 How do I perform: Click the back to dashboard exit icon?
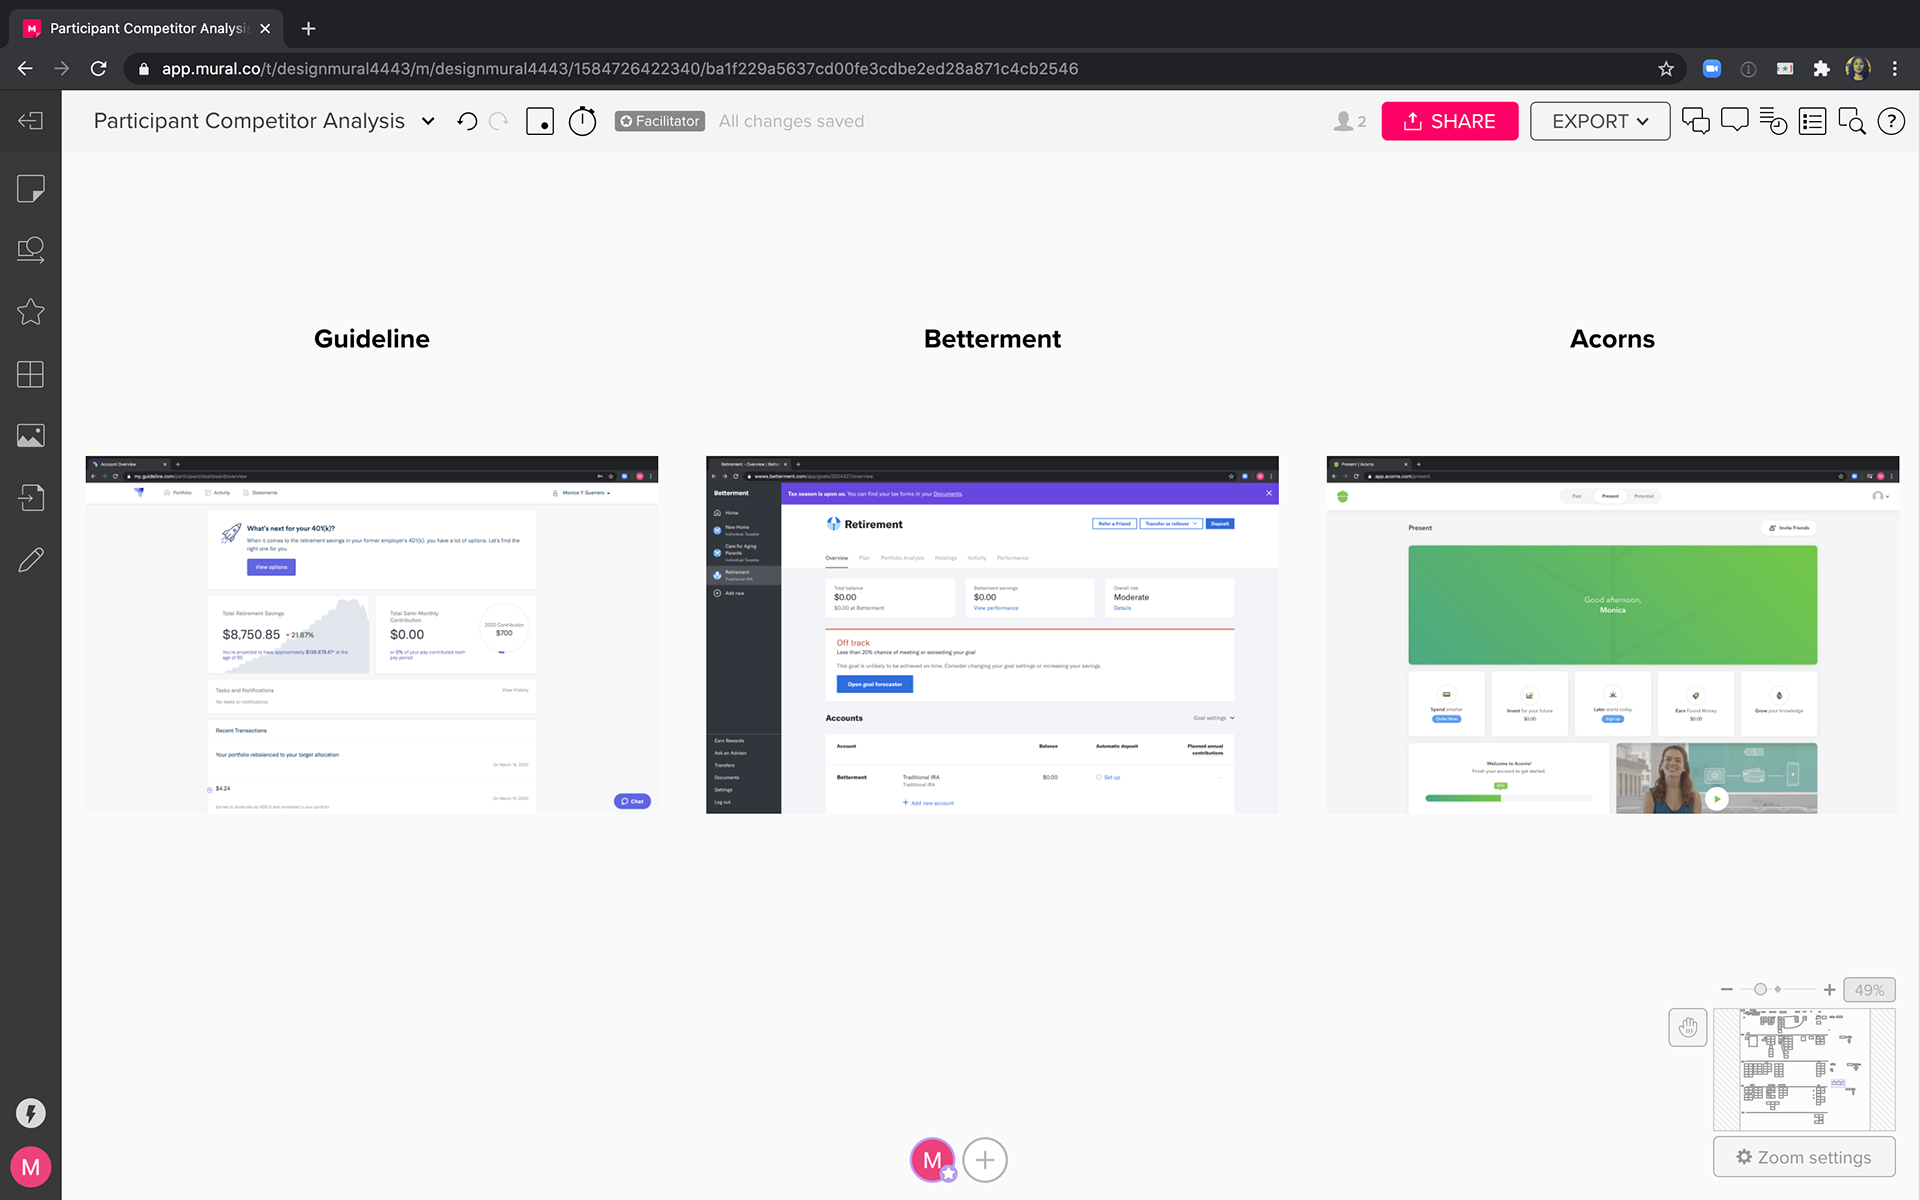30,121
